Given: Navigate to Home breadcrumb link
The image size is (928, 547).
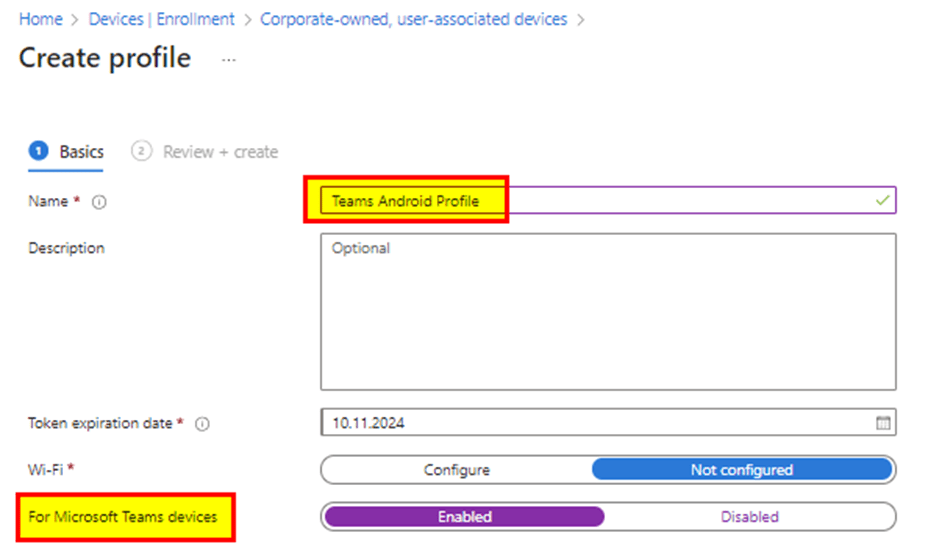Looking at the screenshot, I should [x=40, y=19].
